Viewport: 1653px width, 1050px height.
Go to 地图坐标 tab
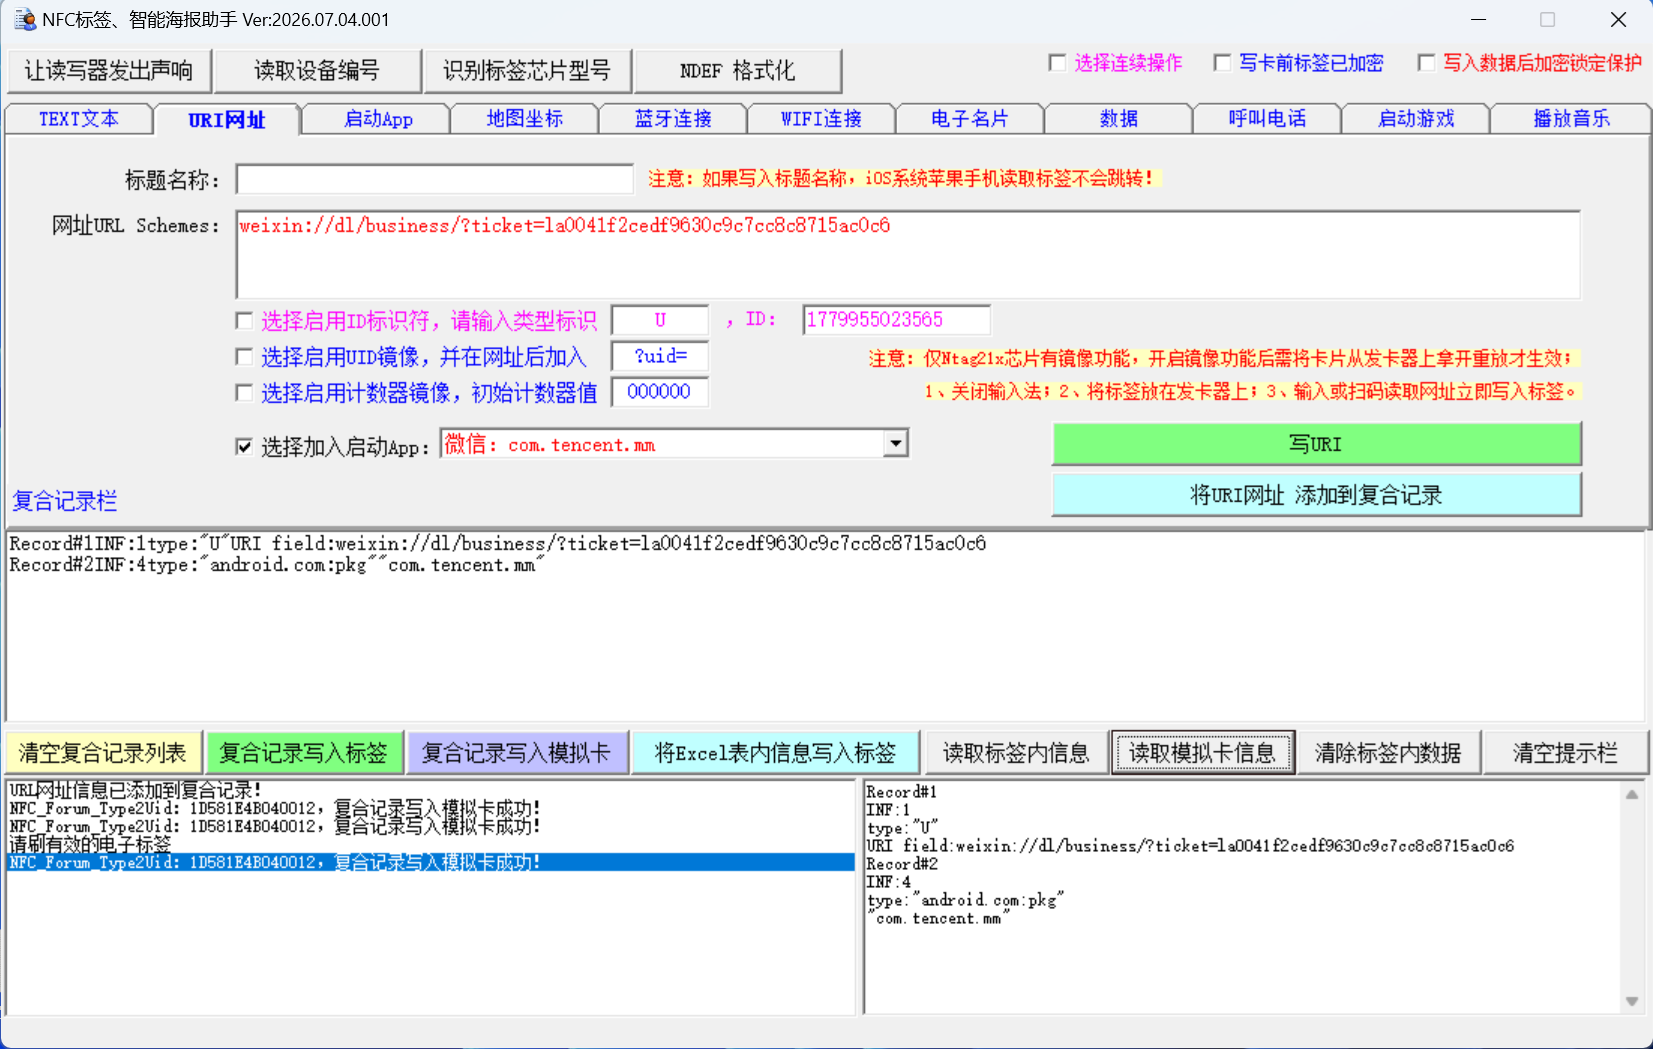[525, 119]
